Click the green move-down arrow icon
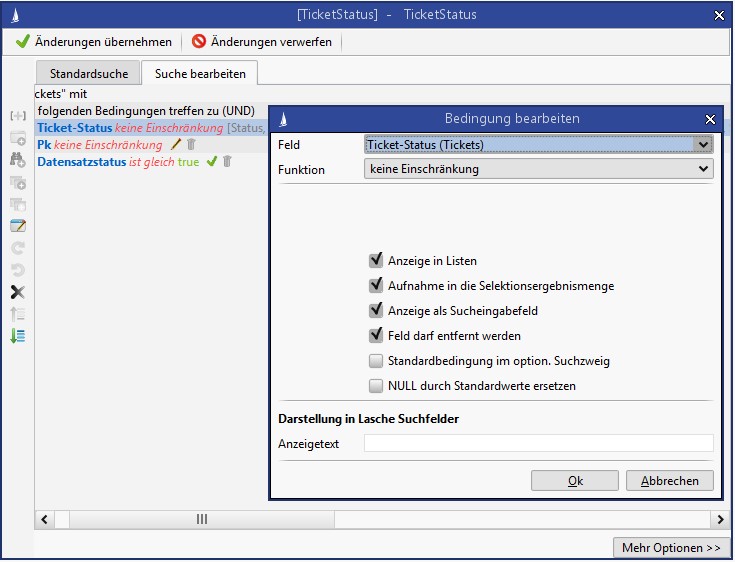735x562 pixels. coord(17,336)
